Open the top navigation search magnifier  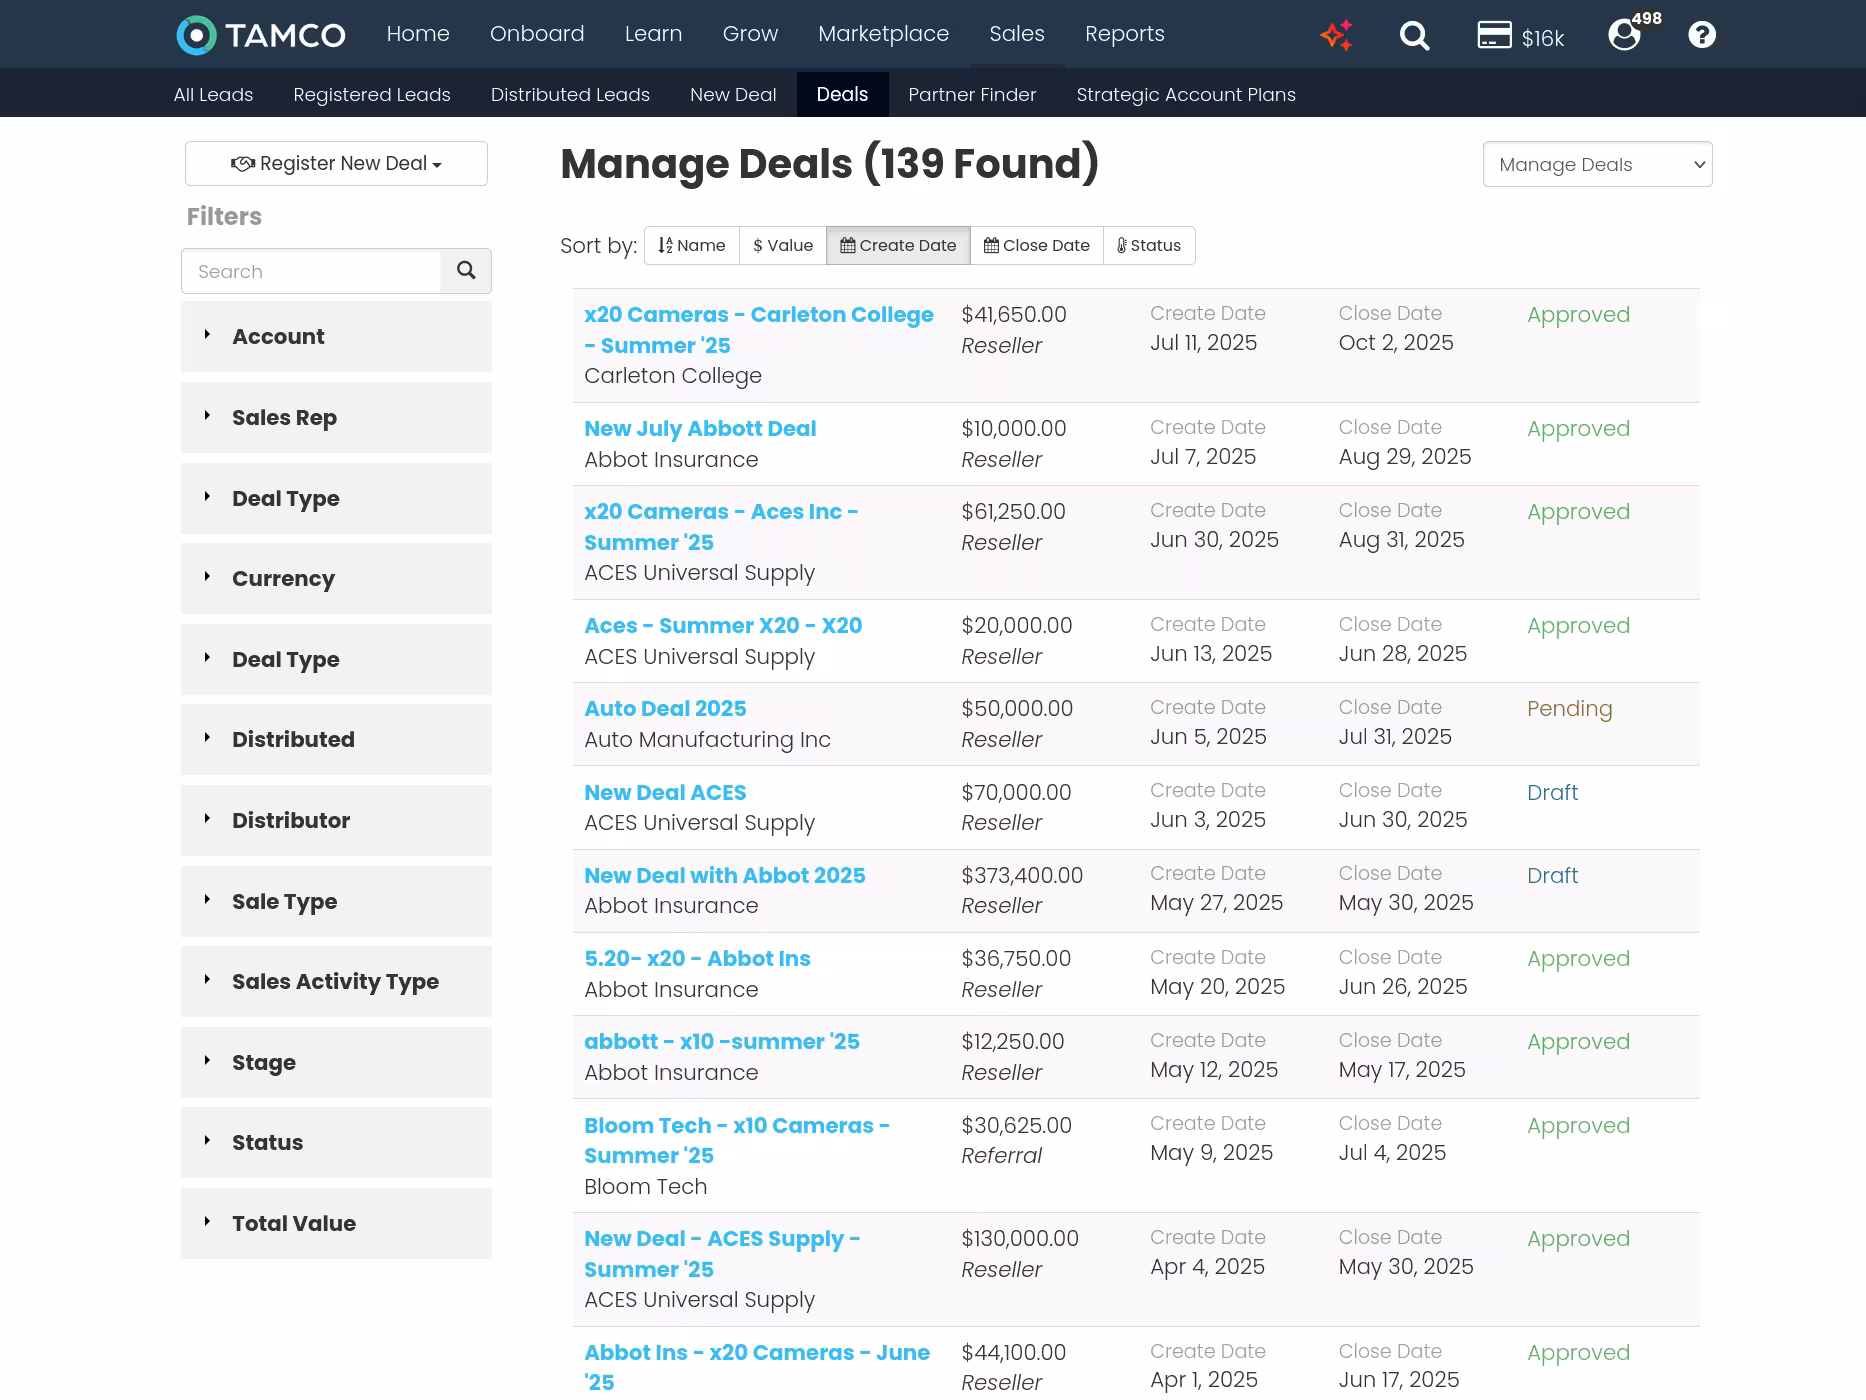[1414, 36]
